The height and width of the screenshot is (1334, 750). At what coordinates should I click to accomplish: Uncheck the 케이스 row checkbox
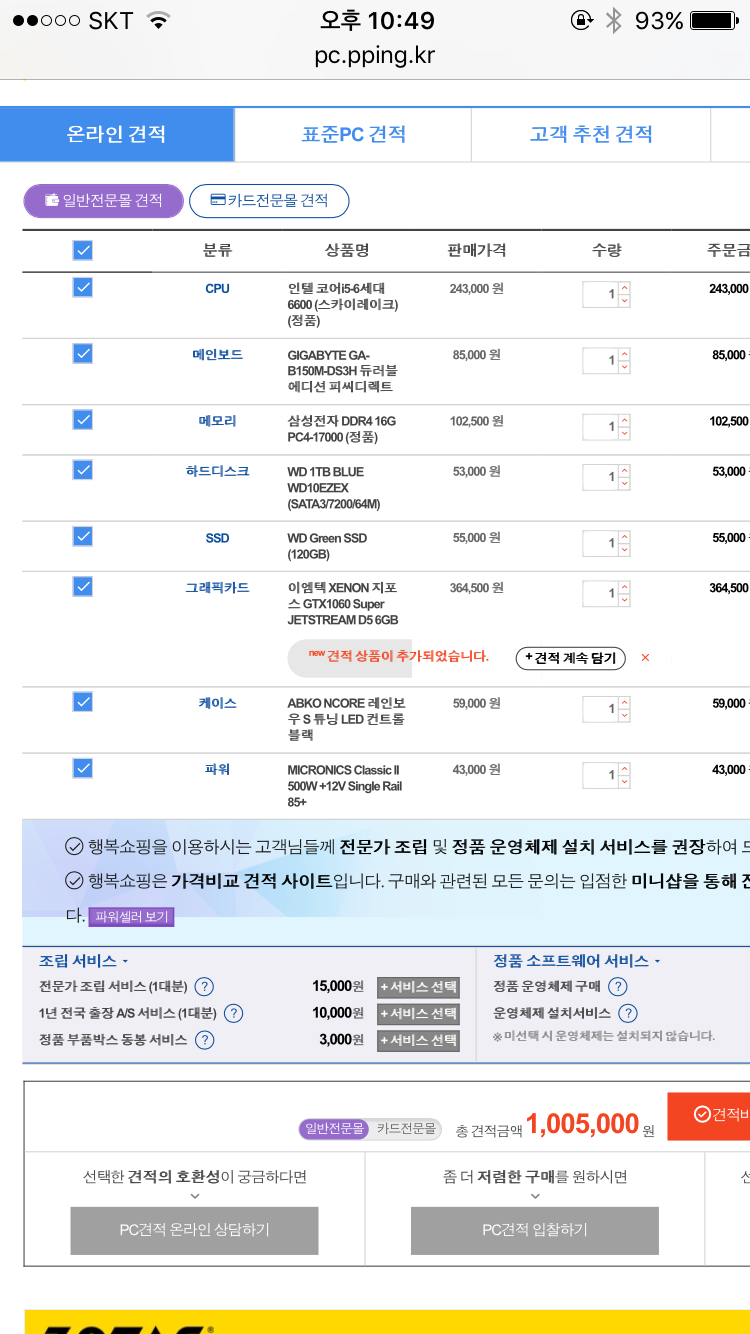click(83, 702)
